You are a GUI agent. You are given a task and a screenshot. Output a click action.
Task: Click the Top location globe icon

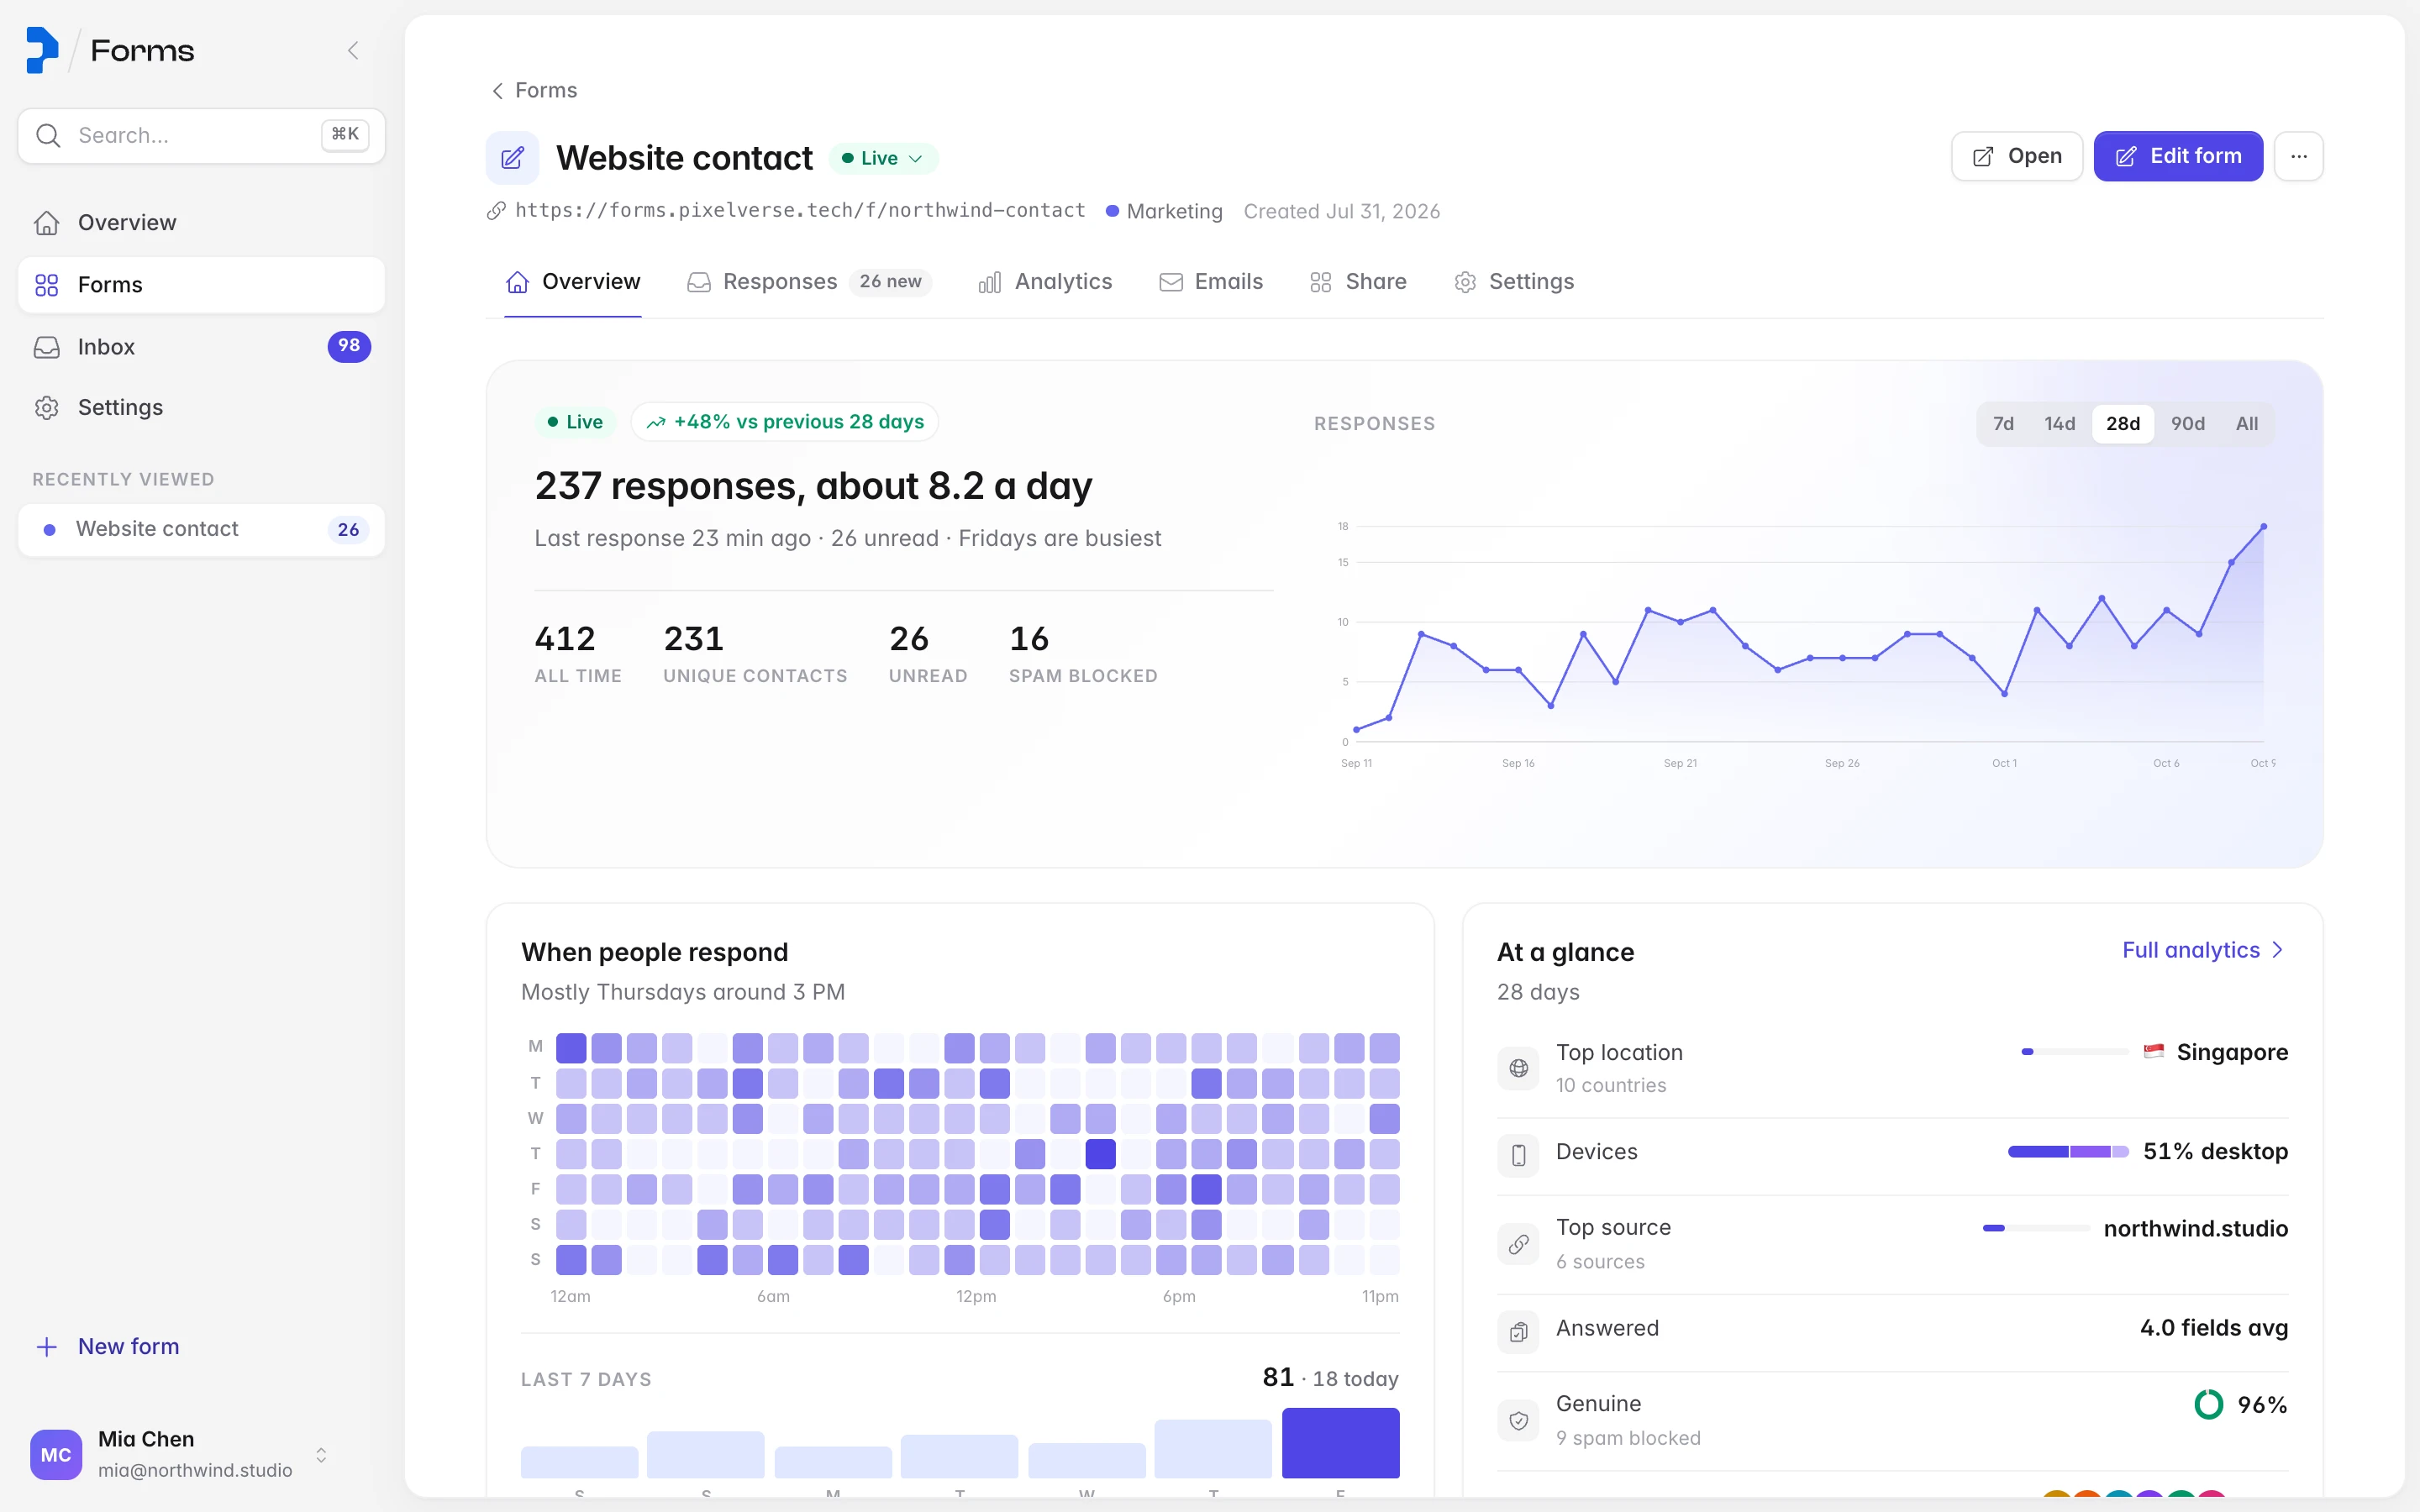[x=1518, y=1068]
